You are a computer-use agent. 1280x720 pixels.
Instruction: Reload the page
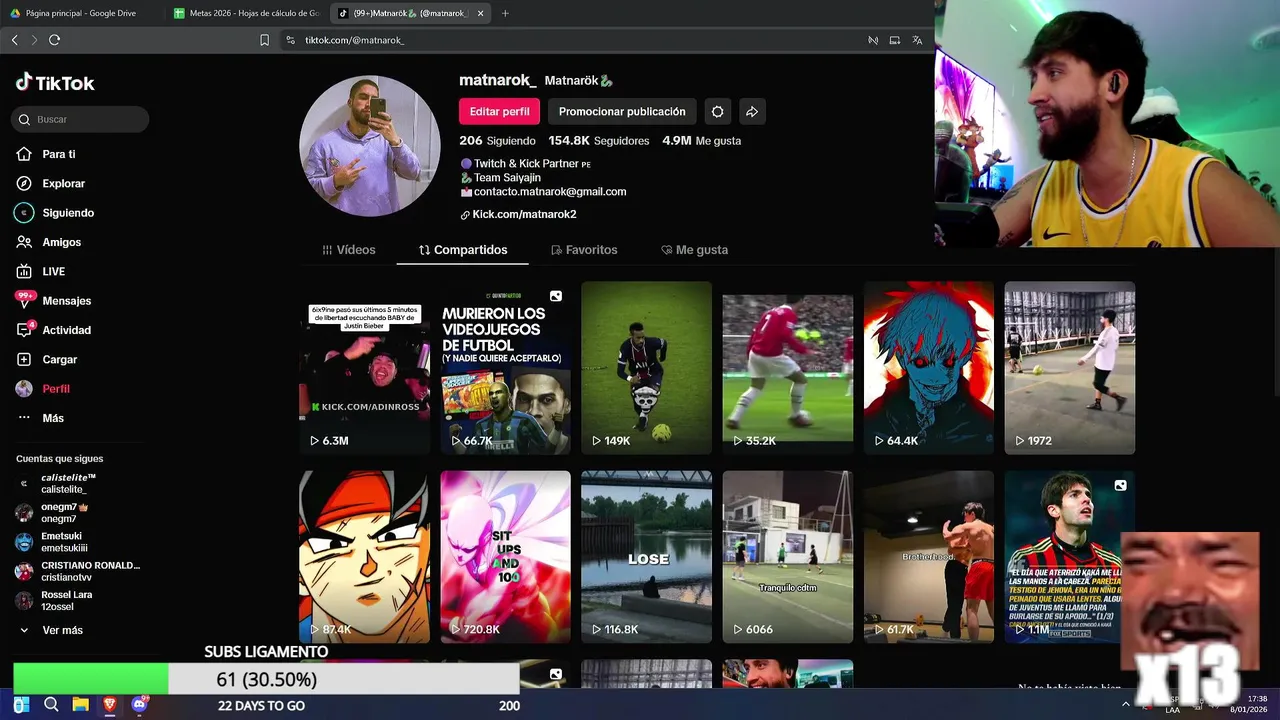[x=54, y=40]
